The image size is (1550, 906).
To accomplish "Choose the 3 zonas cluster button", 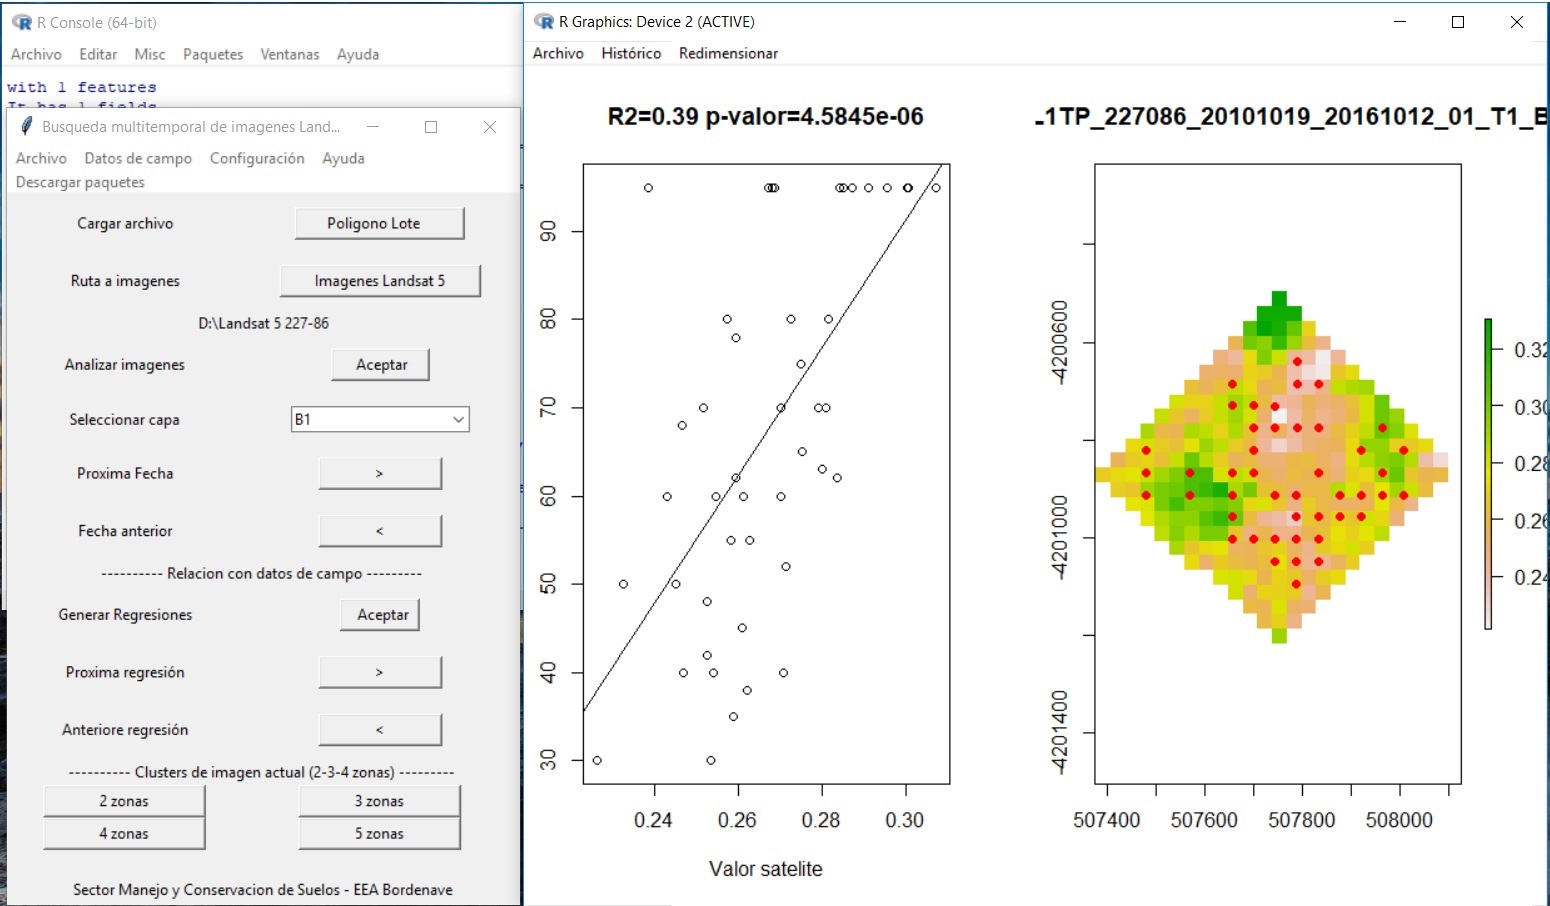I will (x=379, y=801).
